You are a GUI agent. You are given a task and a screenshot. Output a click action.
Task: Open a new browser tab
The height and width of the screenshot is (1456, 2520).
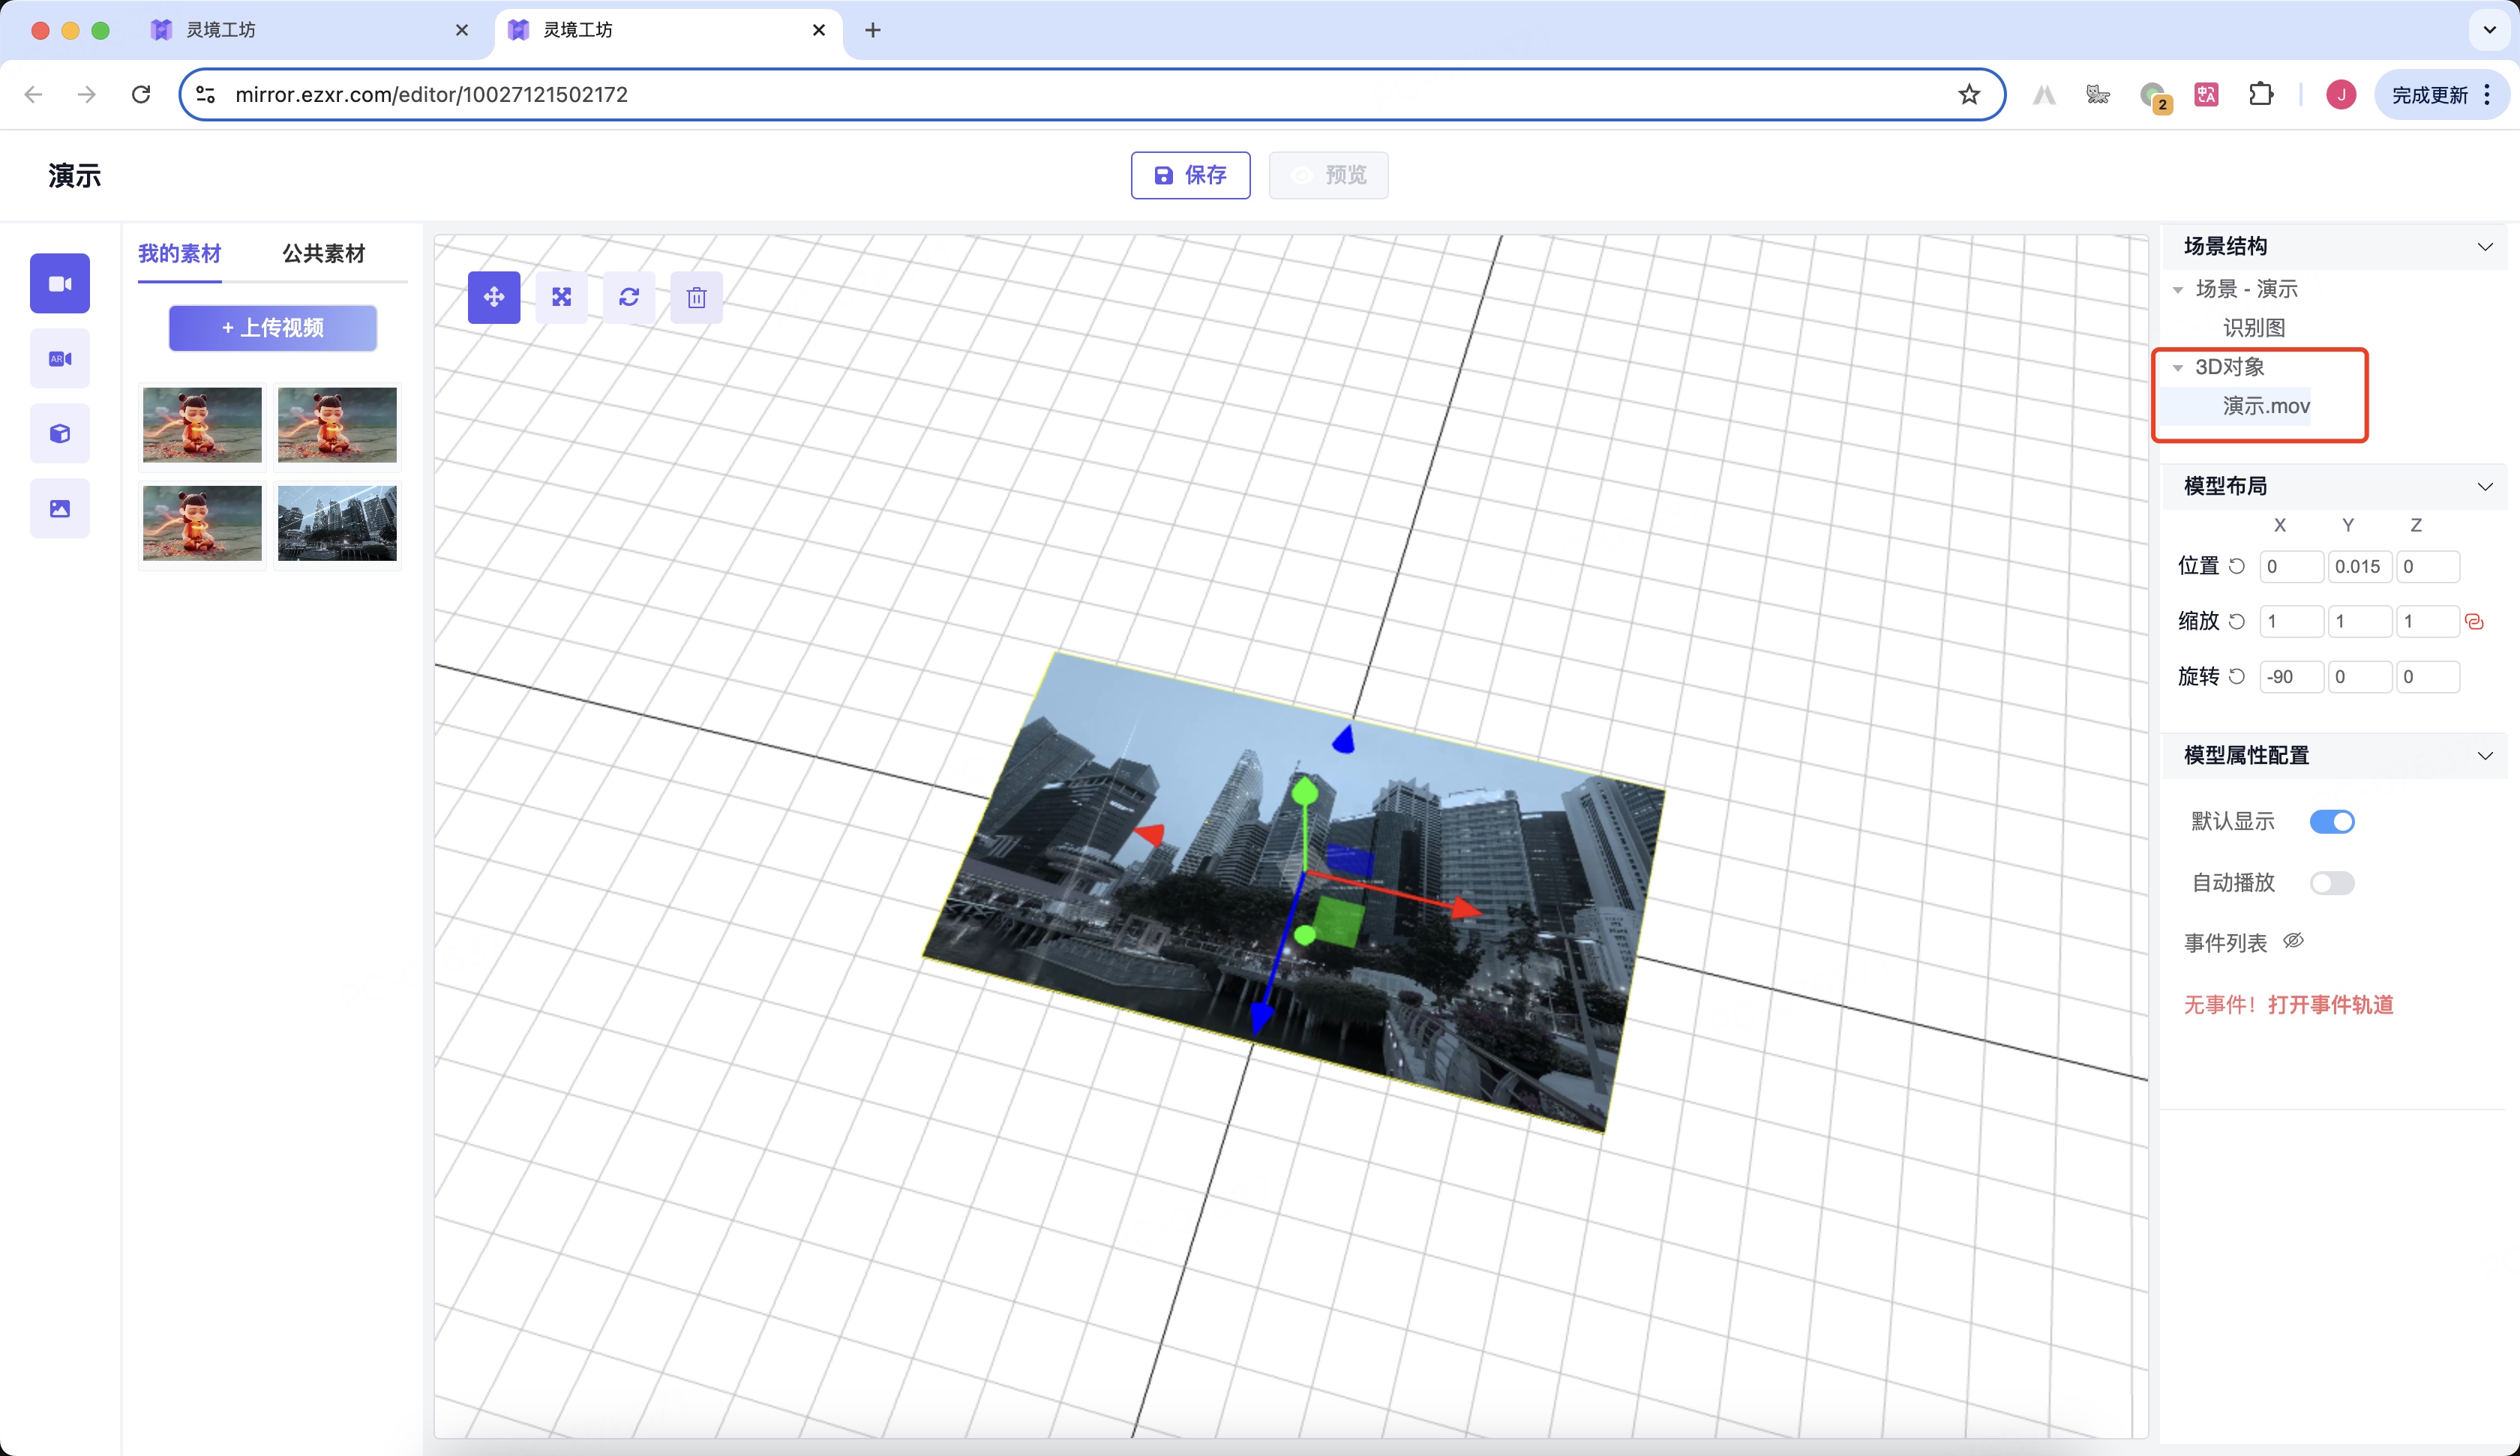873,30
